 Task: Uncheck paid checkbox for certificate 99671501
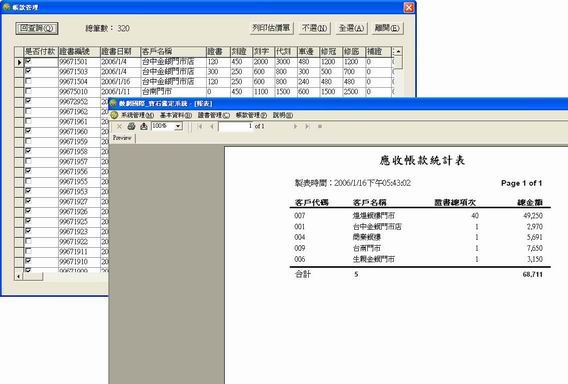tap(29, 61)
